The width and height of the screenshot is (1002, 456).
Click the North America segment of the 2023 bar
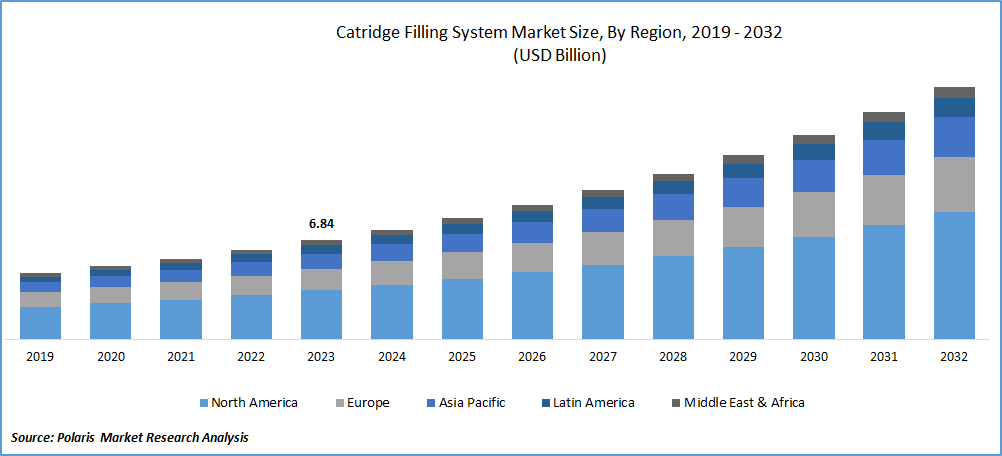[x=321, y=315]
